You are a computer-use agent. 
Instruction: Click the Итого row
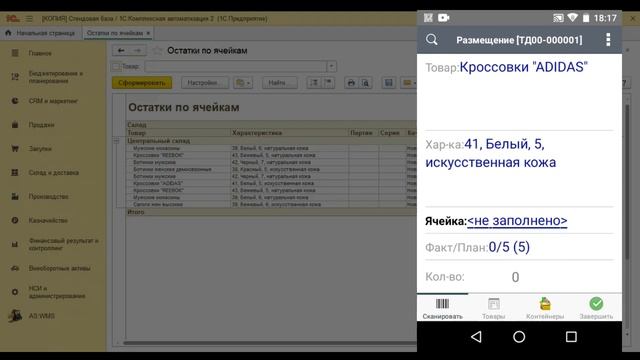(271, 212)
